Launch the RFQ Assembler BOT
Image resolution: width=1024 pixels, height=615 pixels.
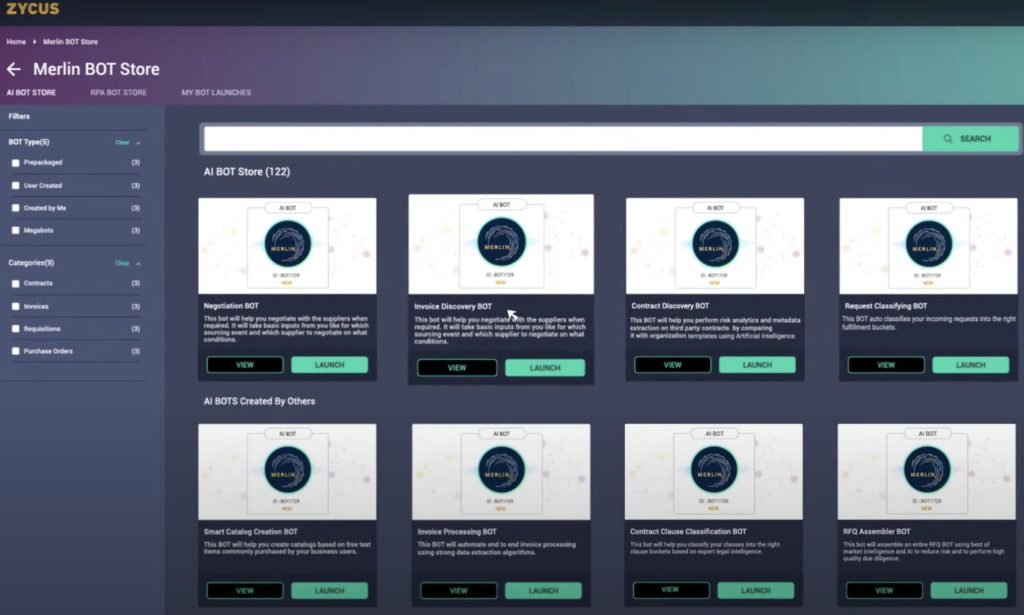coord(968,591)
